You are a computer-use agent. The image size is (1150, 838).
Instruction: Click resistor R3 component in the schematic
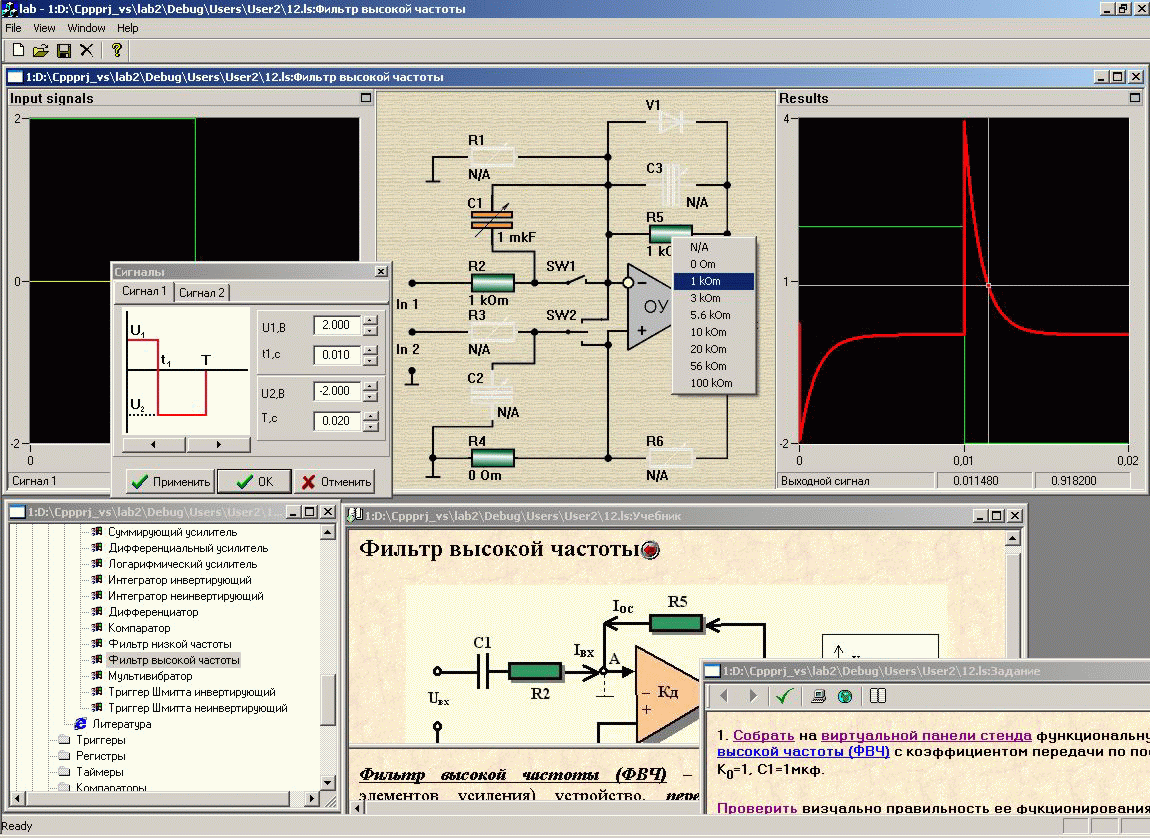492,332
